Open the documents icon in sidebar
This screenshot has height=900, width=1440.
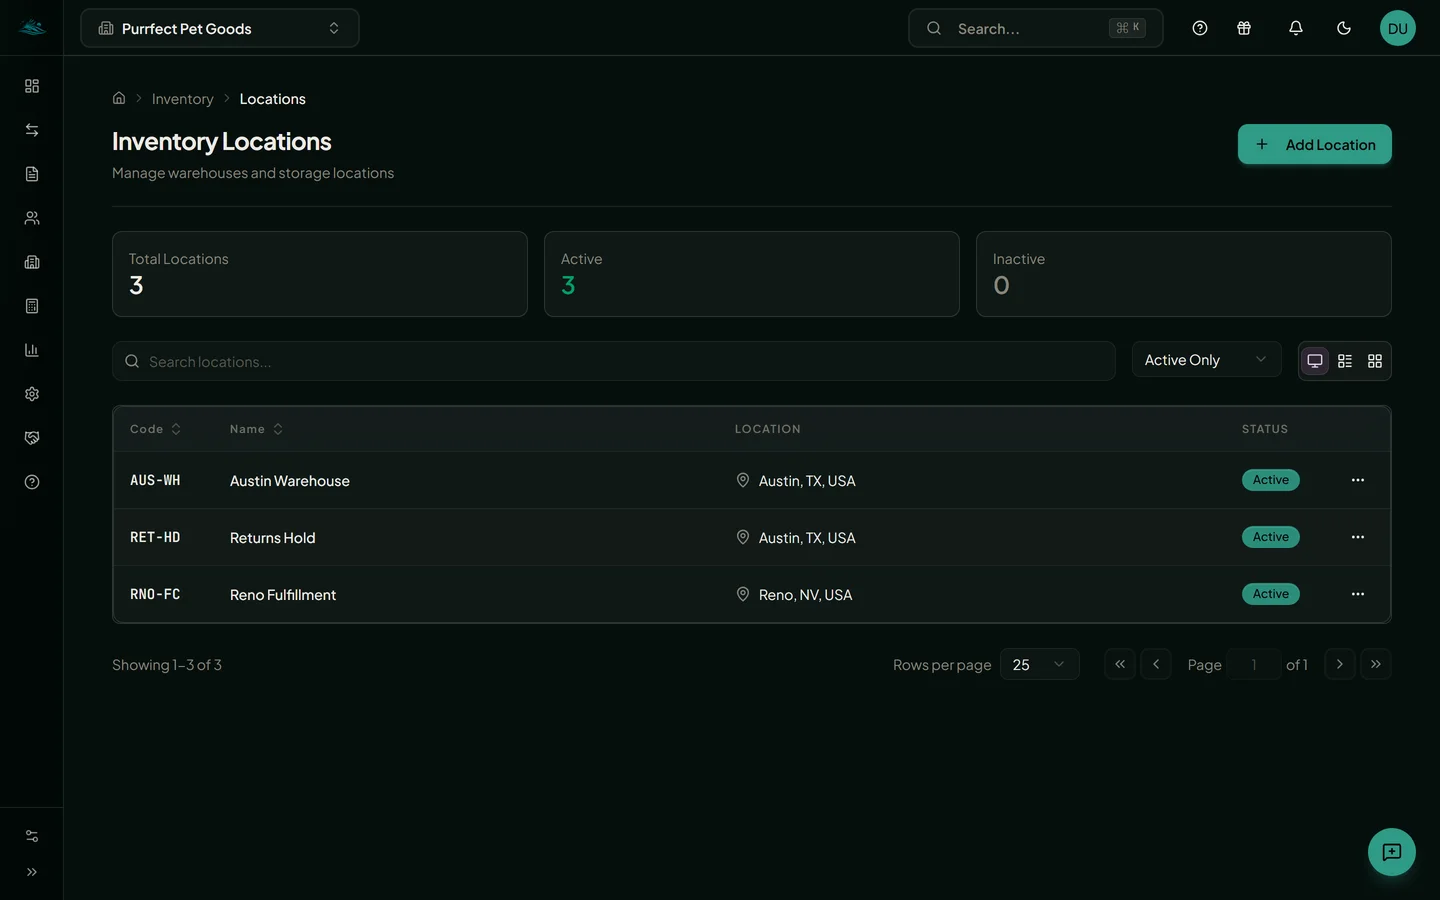[x=32, y=174]
